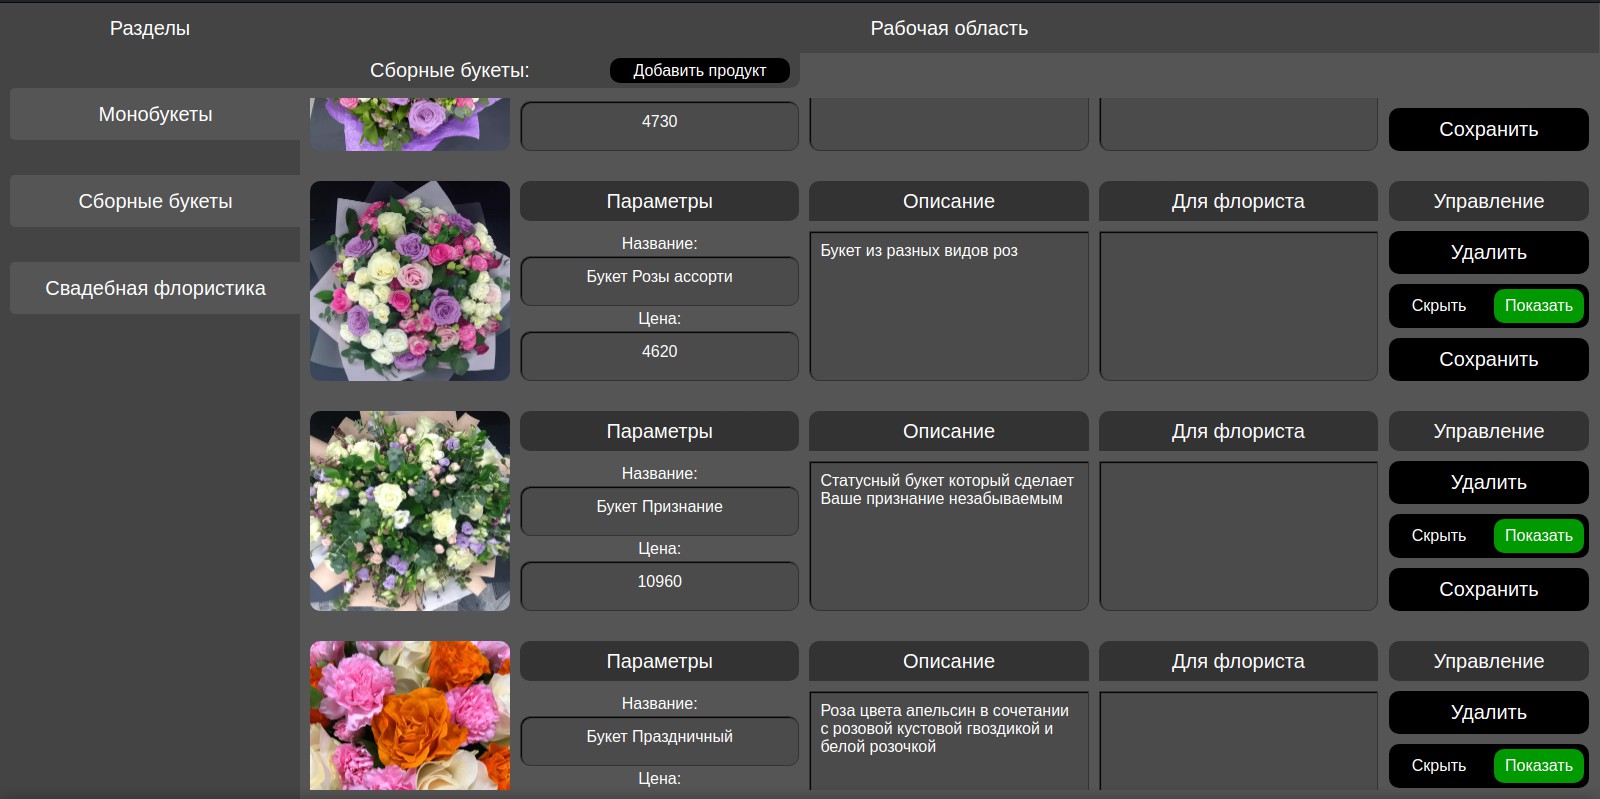Delete the Букет Праздничный product
Viewport: 1600px width, 799px height.
pyautogui.click(x=1489, y=712)
